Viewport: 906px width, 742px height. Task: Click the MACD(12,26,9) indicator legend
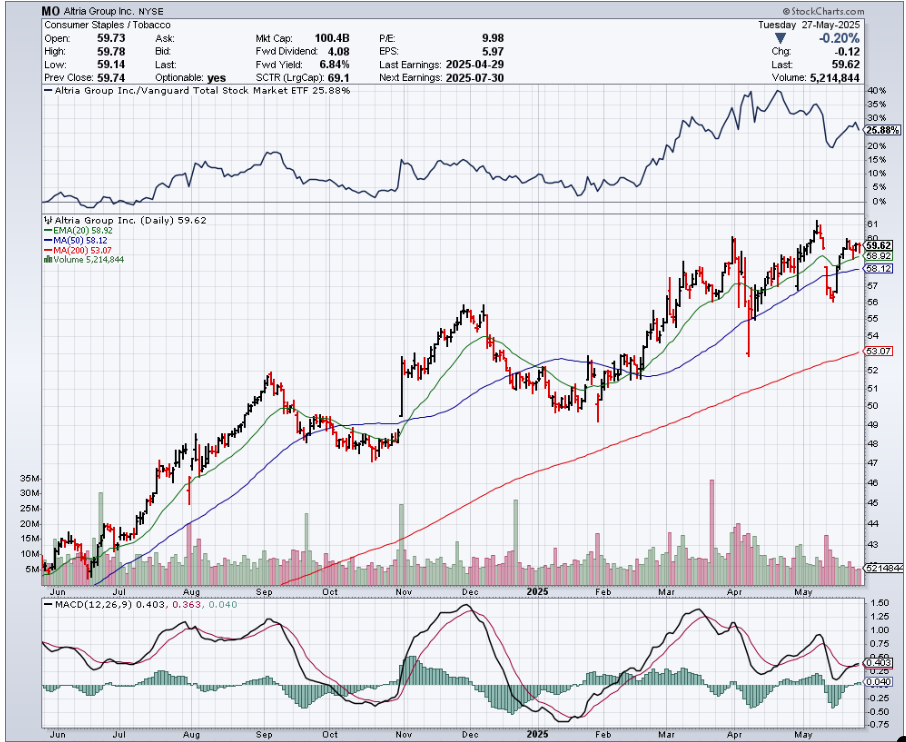click(140, 605)
